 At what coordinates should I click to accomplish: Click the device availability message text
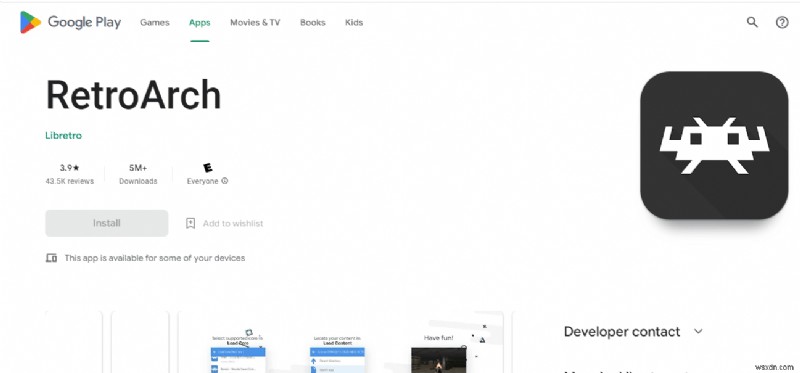tap(155, 258)
